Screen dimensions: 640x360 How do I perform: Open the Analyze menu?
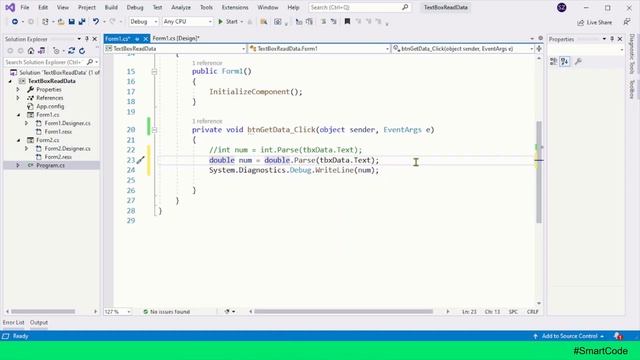181,7
